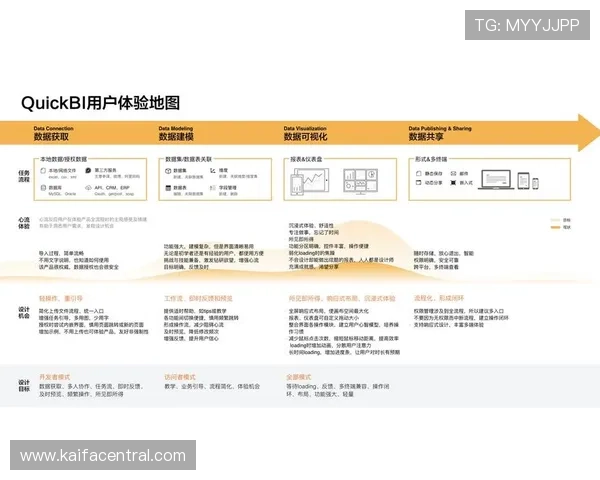600x480 pixels.
Task: Click the light-colored legend swatch for 目标
Action: pos(555,220)
